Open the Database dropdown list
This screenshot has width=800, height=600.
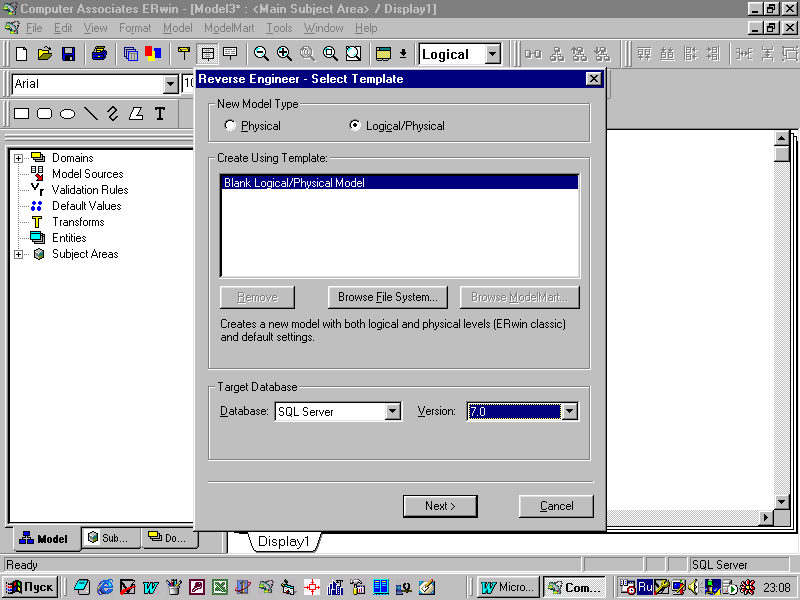(392, 411)
